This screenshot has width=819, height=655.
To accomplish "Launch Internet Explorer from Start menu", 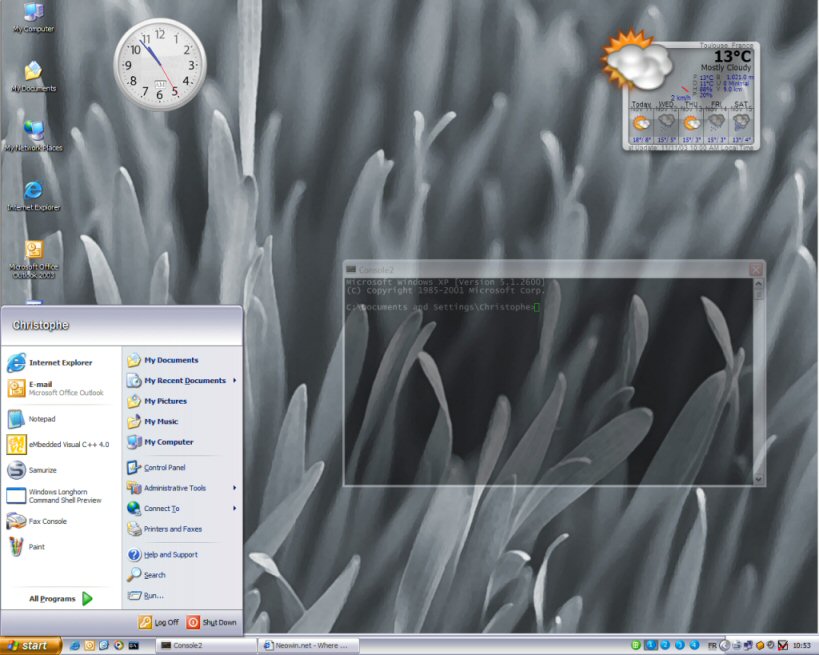I will (61, 362).
